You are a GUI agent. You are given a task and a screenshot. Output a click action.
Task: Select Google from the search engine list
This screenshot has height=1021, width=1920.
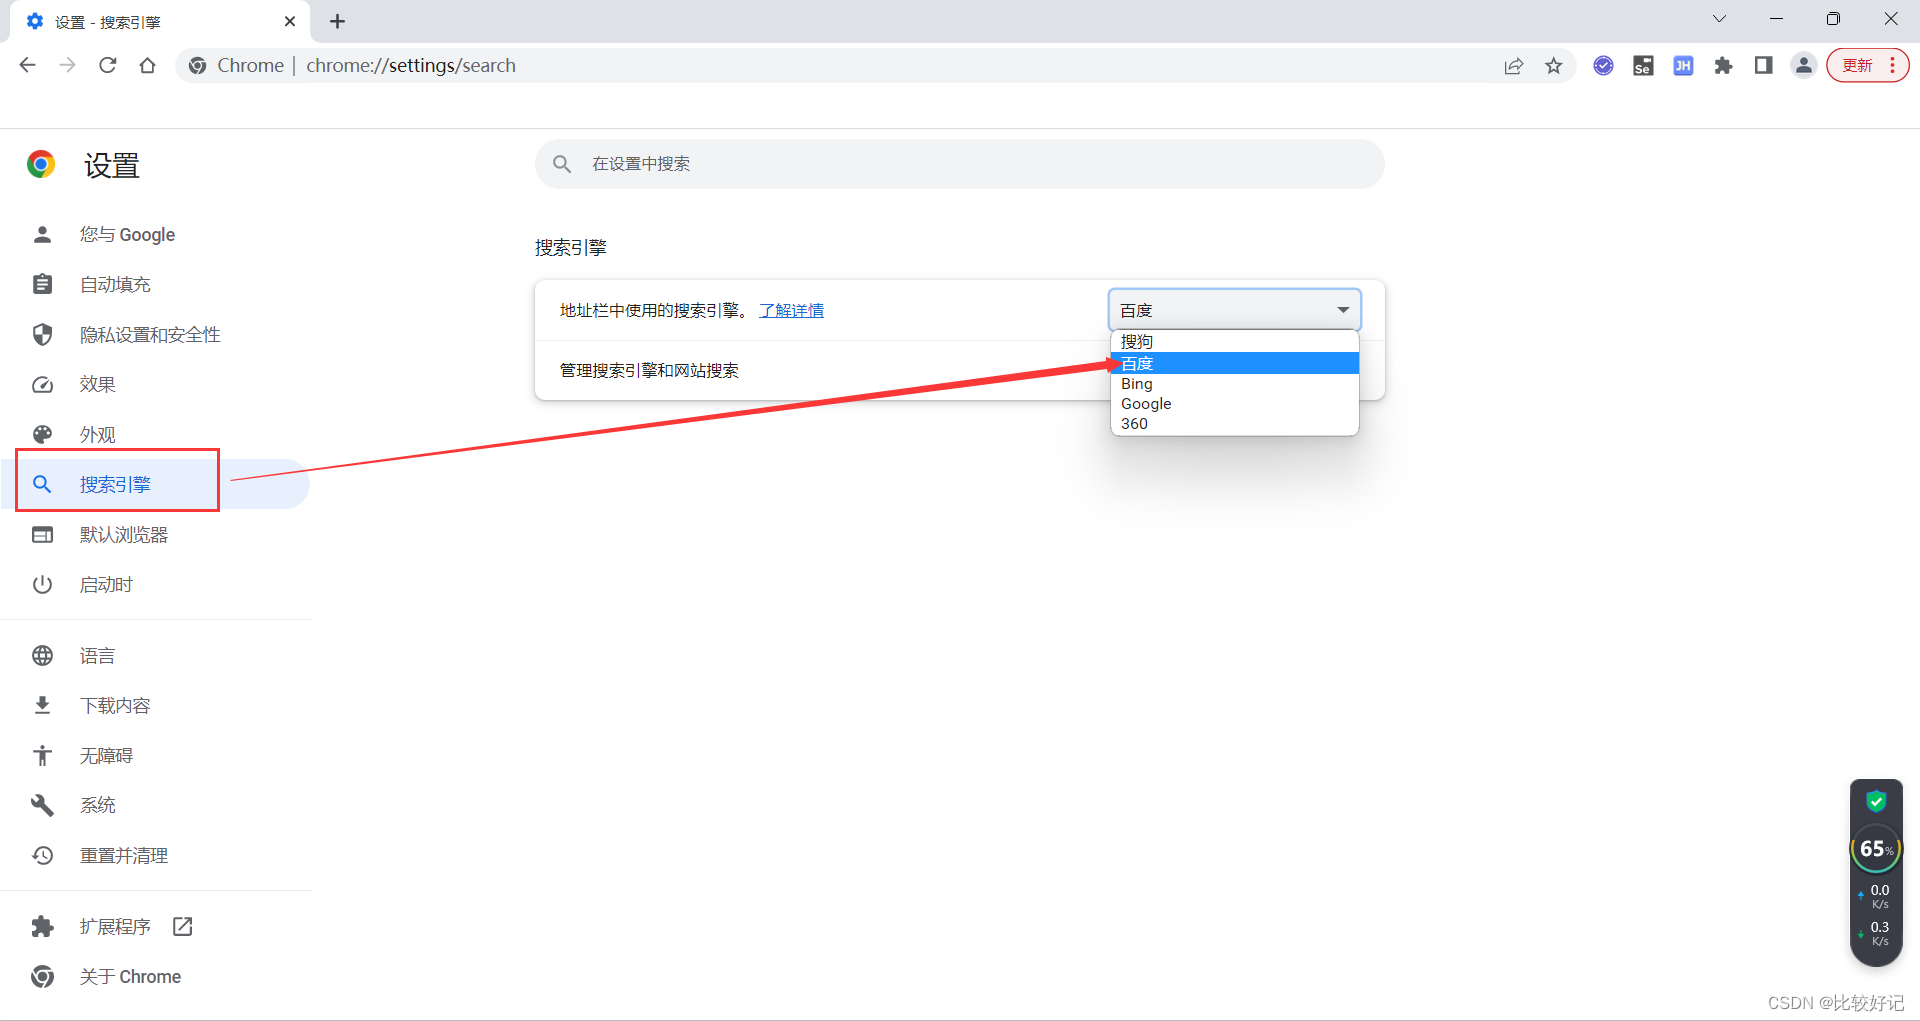(x=1146, y=404)
